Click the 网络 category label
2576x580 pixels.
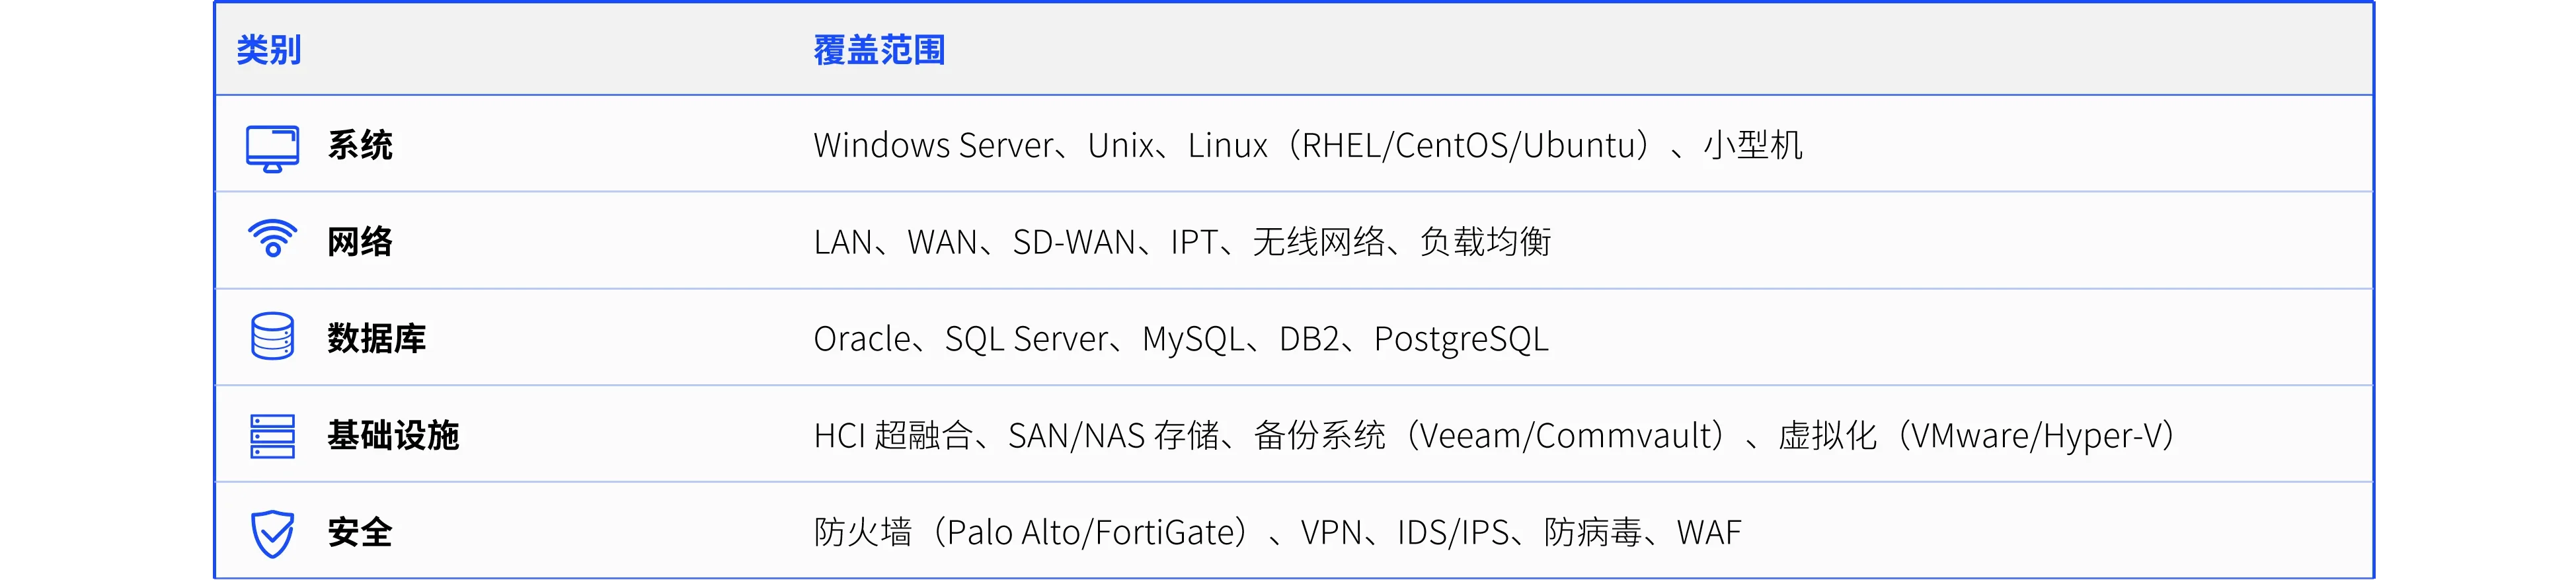(360, 242)
